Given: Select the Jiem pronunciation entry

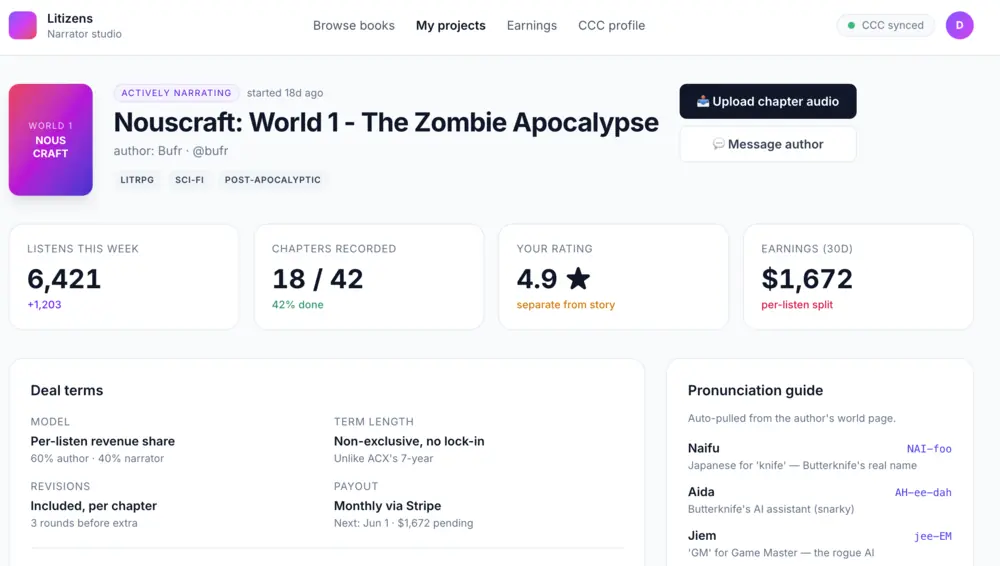Looking at the screenshot, I should click(x=820, y=544).
